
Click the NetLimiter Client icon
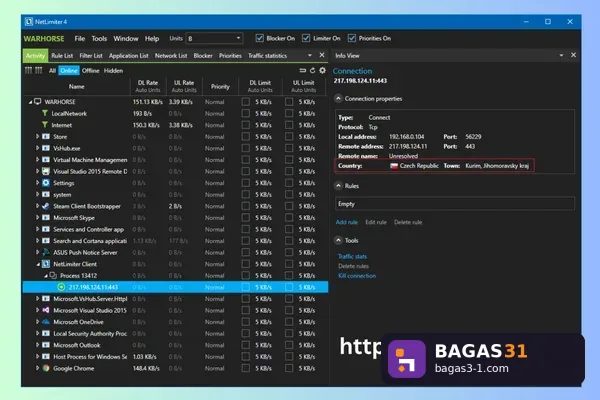[x=46, y=264]
